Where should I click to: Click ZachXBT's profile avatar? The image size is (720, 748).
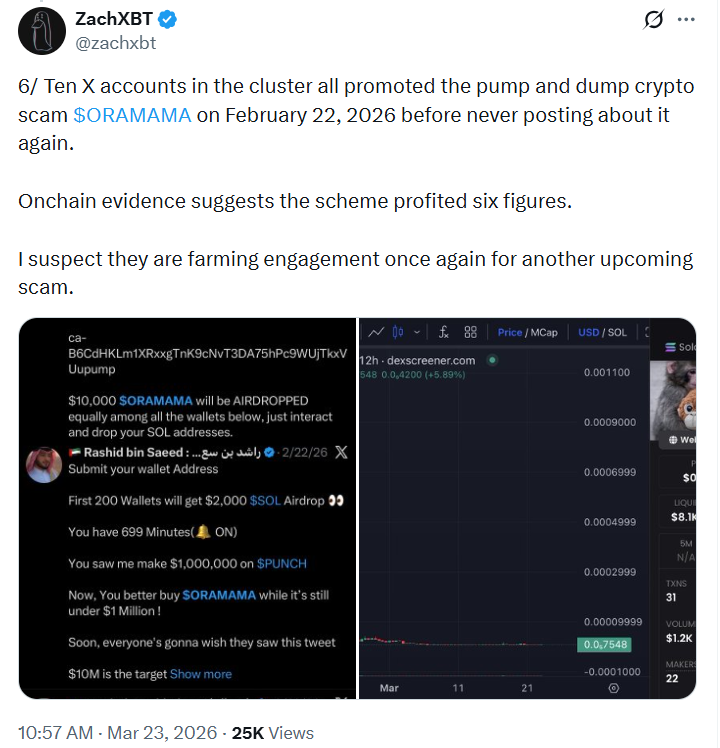point(39,31)
